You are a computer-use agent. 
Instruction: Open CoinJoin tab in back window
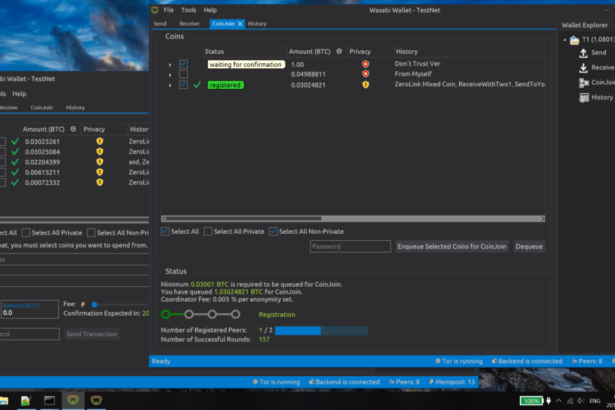coord(42,108)
